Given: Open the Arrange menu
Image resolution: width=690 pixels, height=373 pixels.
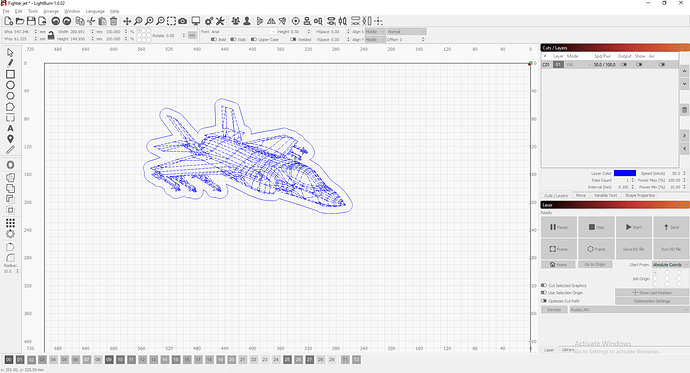Looking at the screenshot, I should point(51,11).
